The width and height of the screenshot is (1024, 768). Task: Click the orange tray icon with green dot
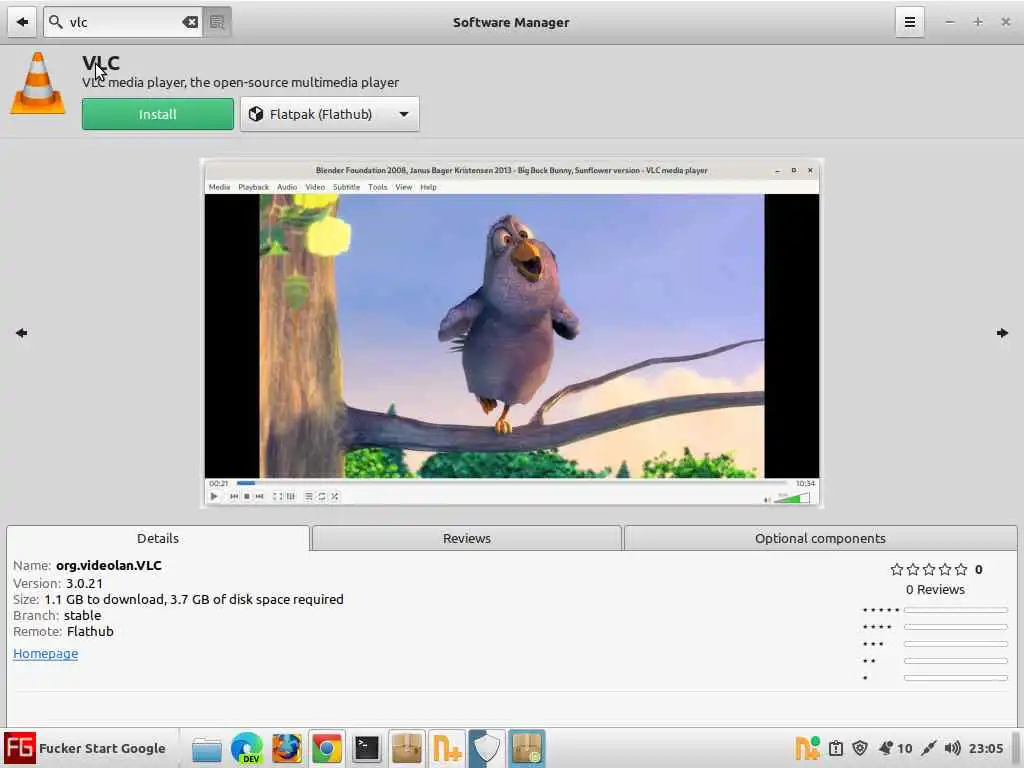point(807,748)
